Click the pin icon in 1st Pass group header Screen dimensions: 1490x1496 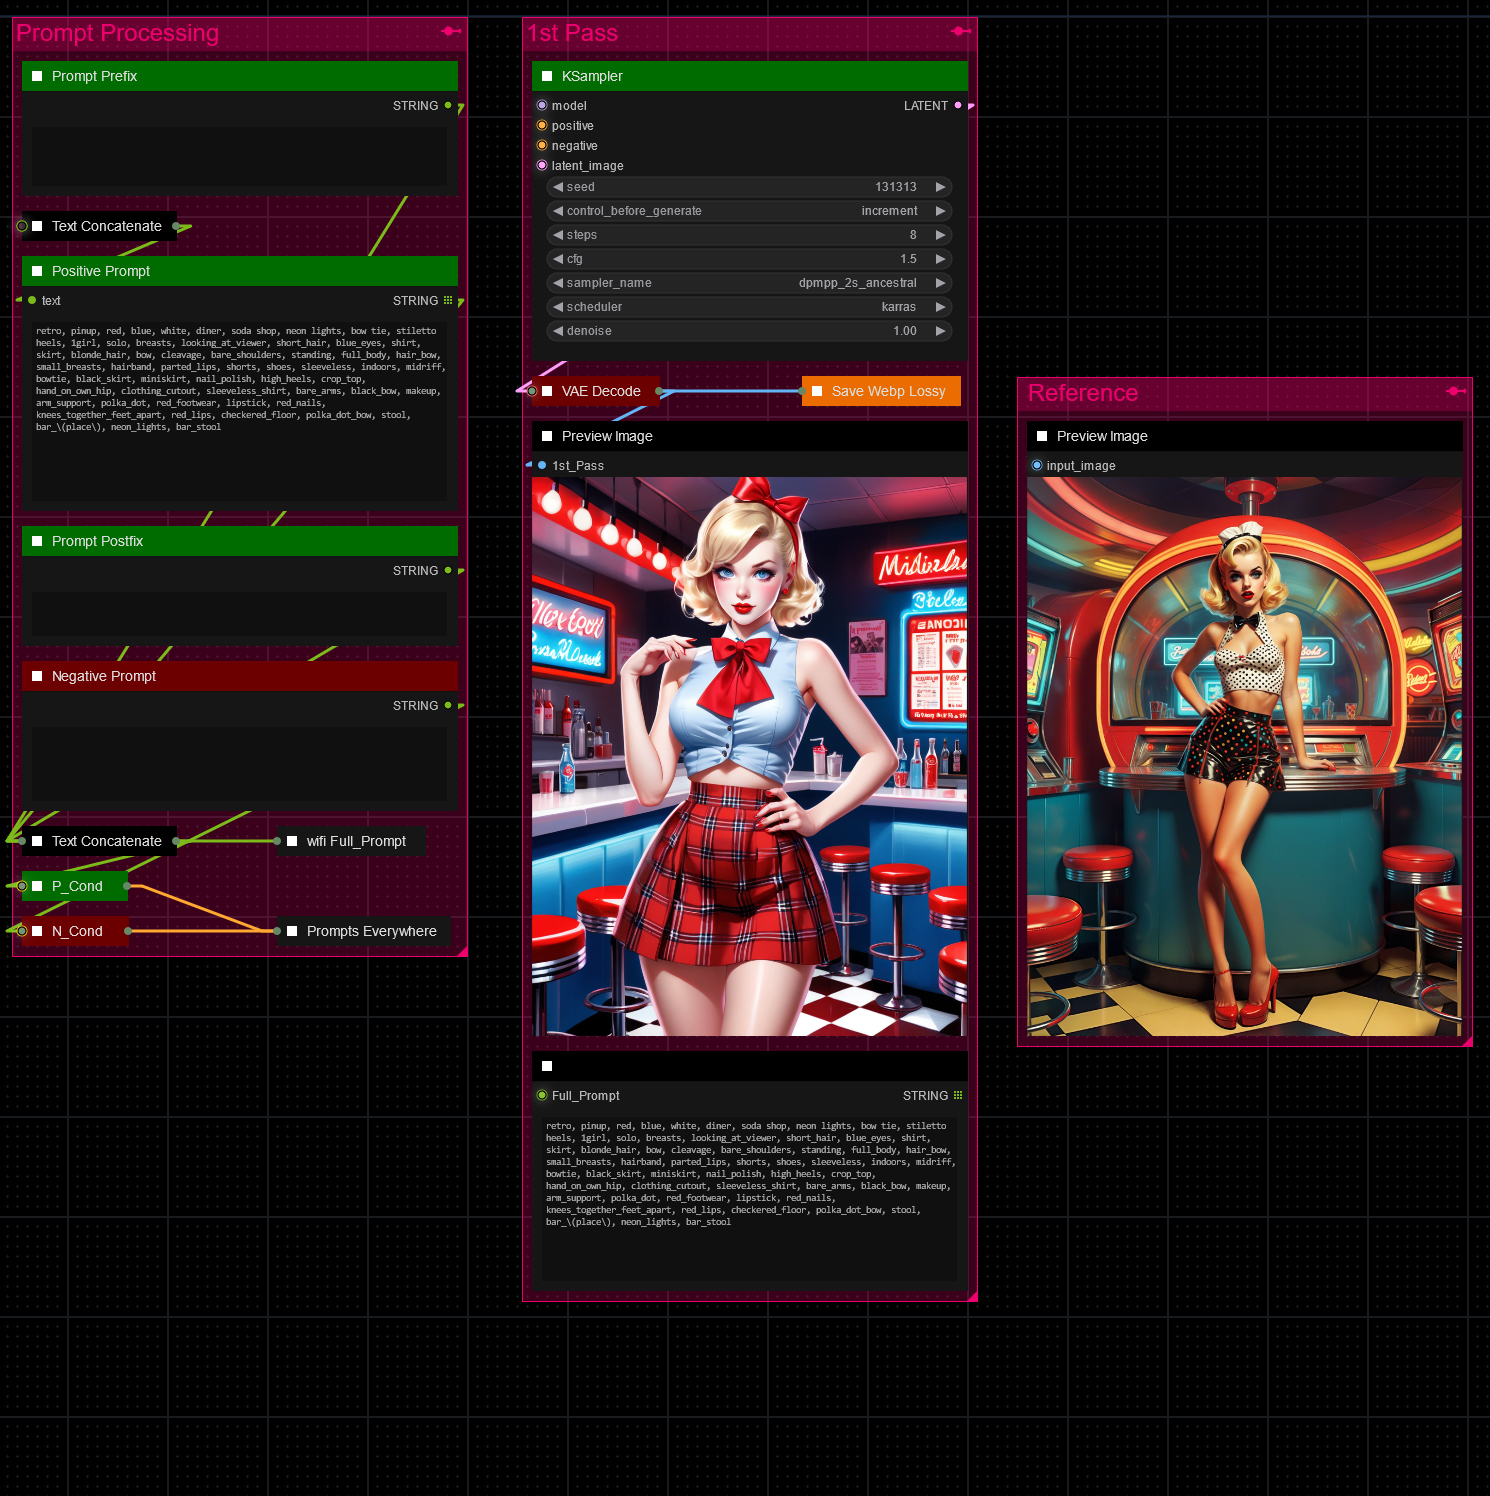[x=961, y=32]
